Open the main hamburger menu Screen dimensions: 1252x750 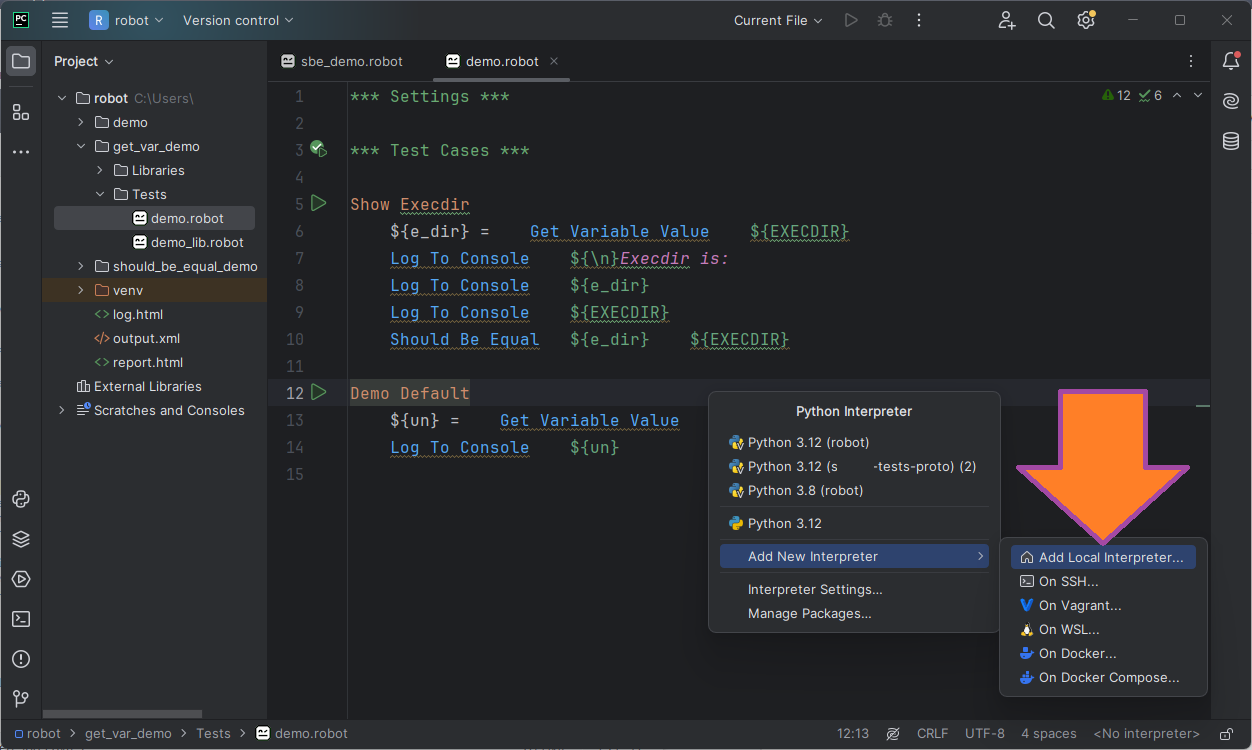[60, 20]
